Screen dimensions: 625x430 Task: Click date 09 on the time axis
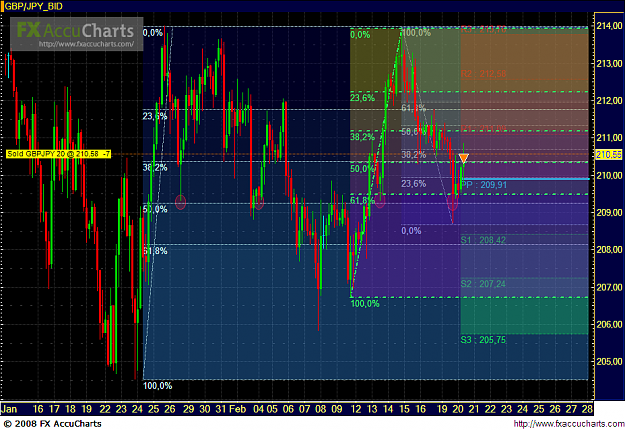click(337, 409)
